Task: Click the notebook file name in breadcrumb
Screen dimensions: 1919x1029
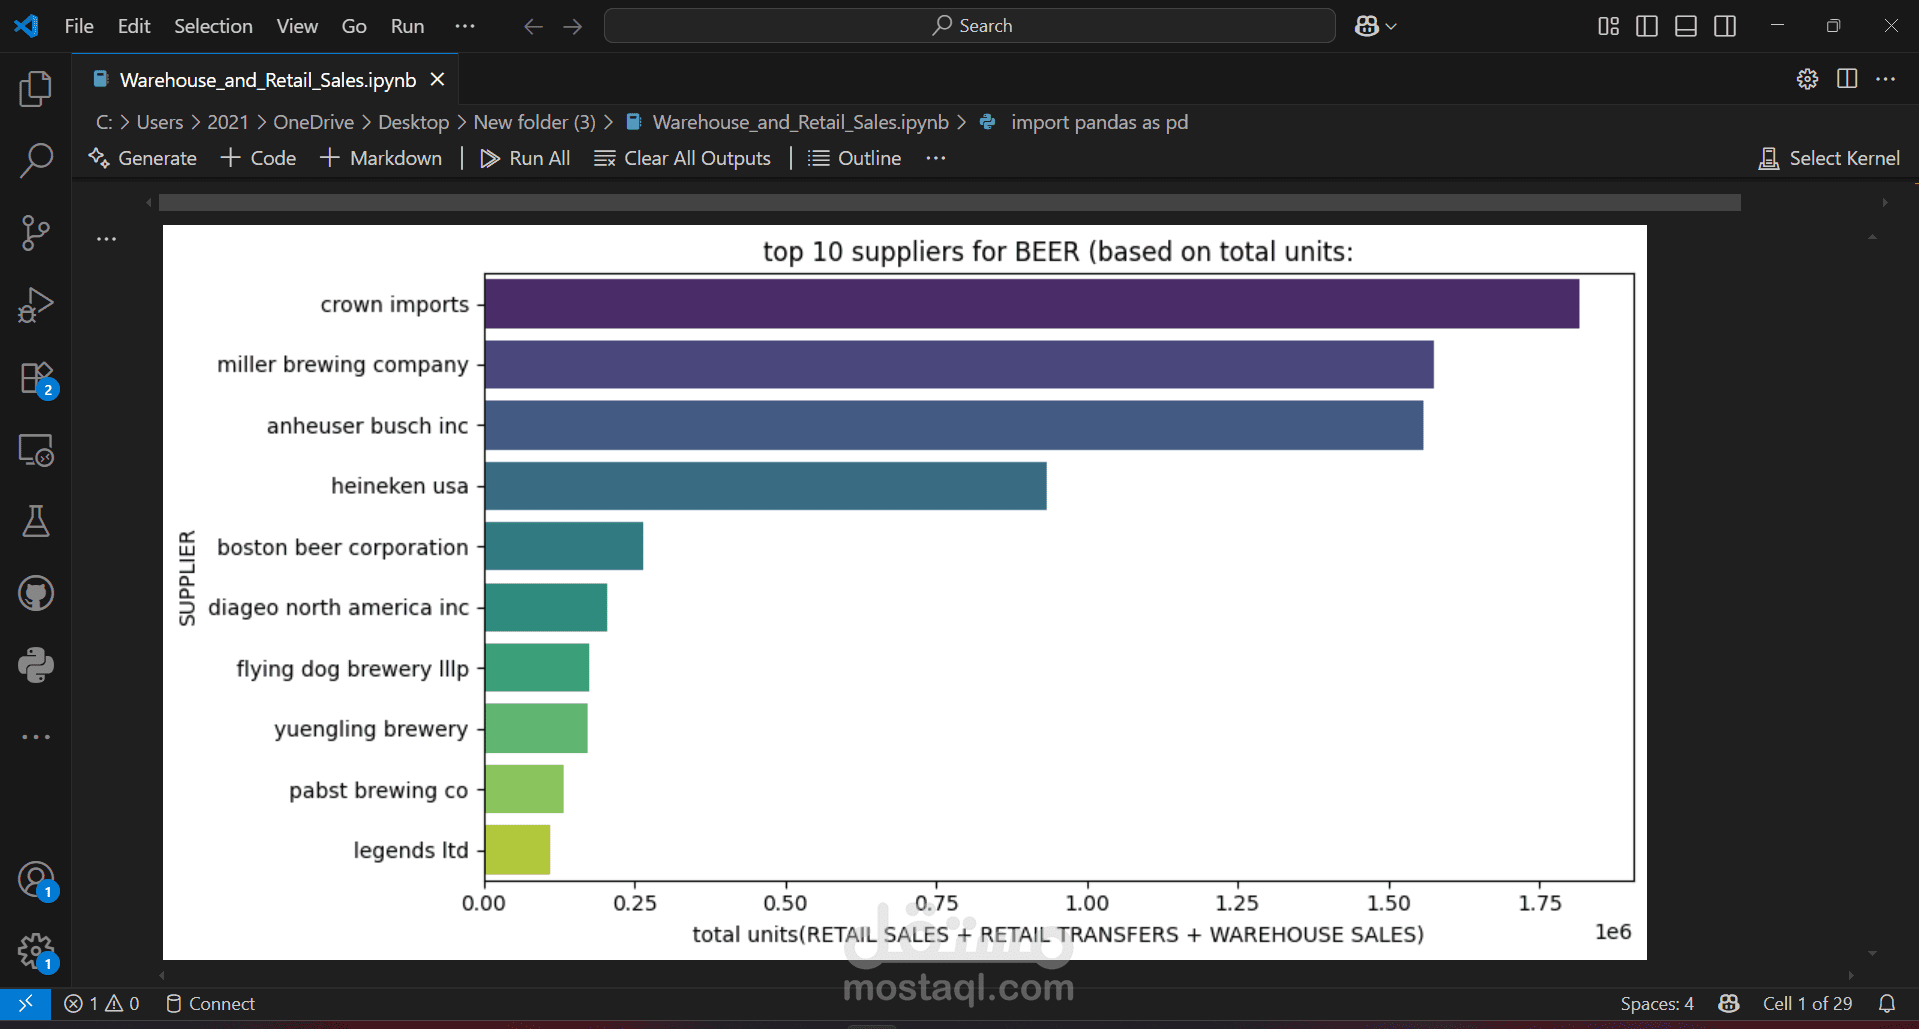Action: 800,122
